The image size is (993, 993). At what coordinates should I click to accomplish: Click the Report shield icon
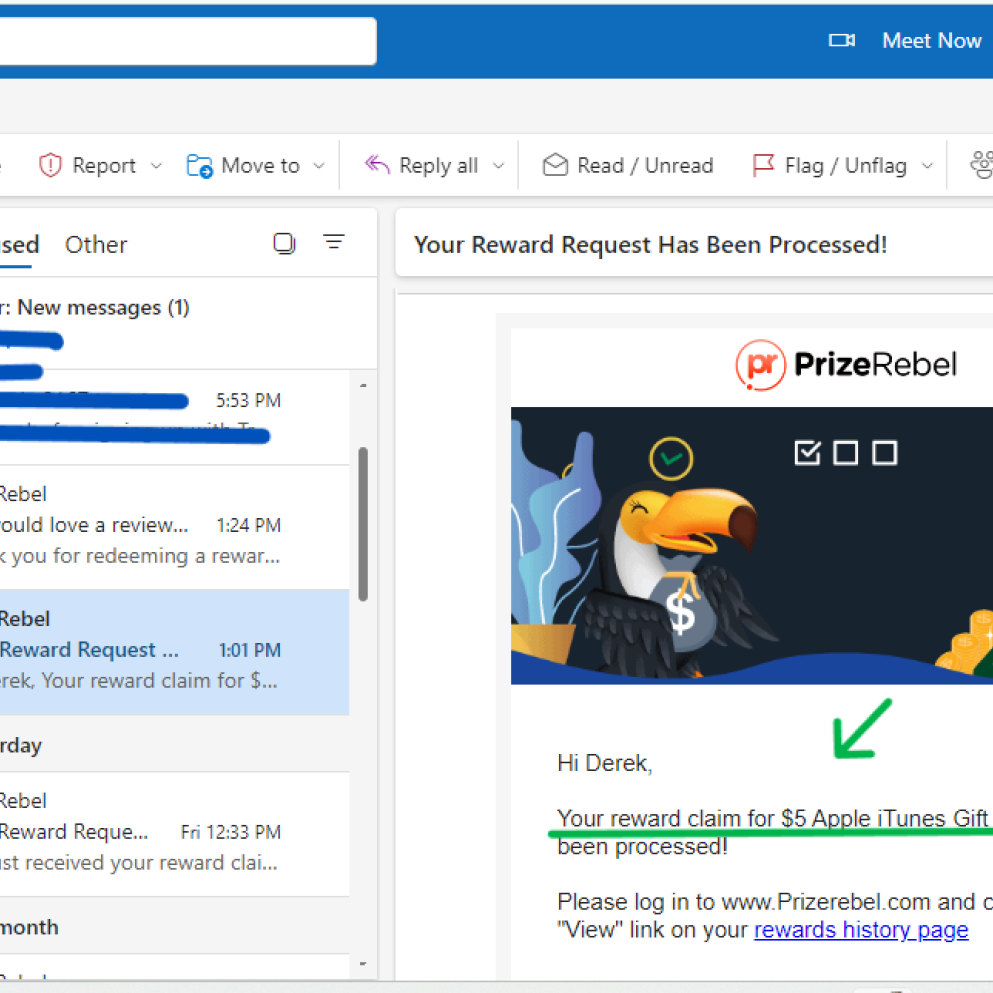click(x=50, y=166)
